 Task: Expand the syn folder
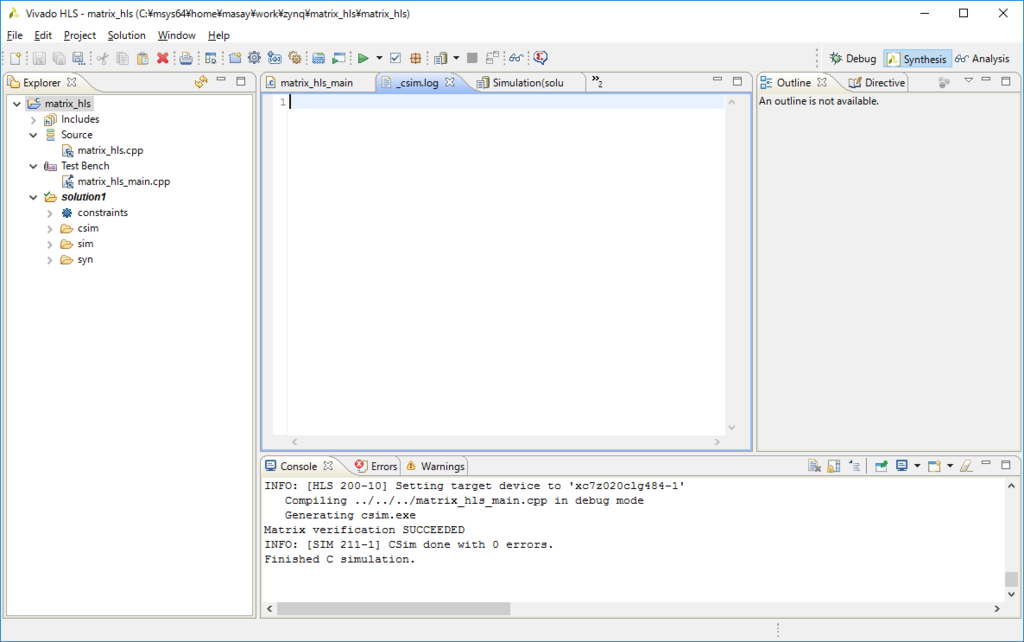pyautogui.click(x=50, y=260)
